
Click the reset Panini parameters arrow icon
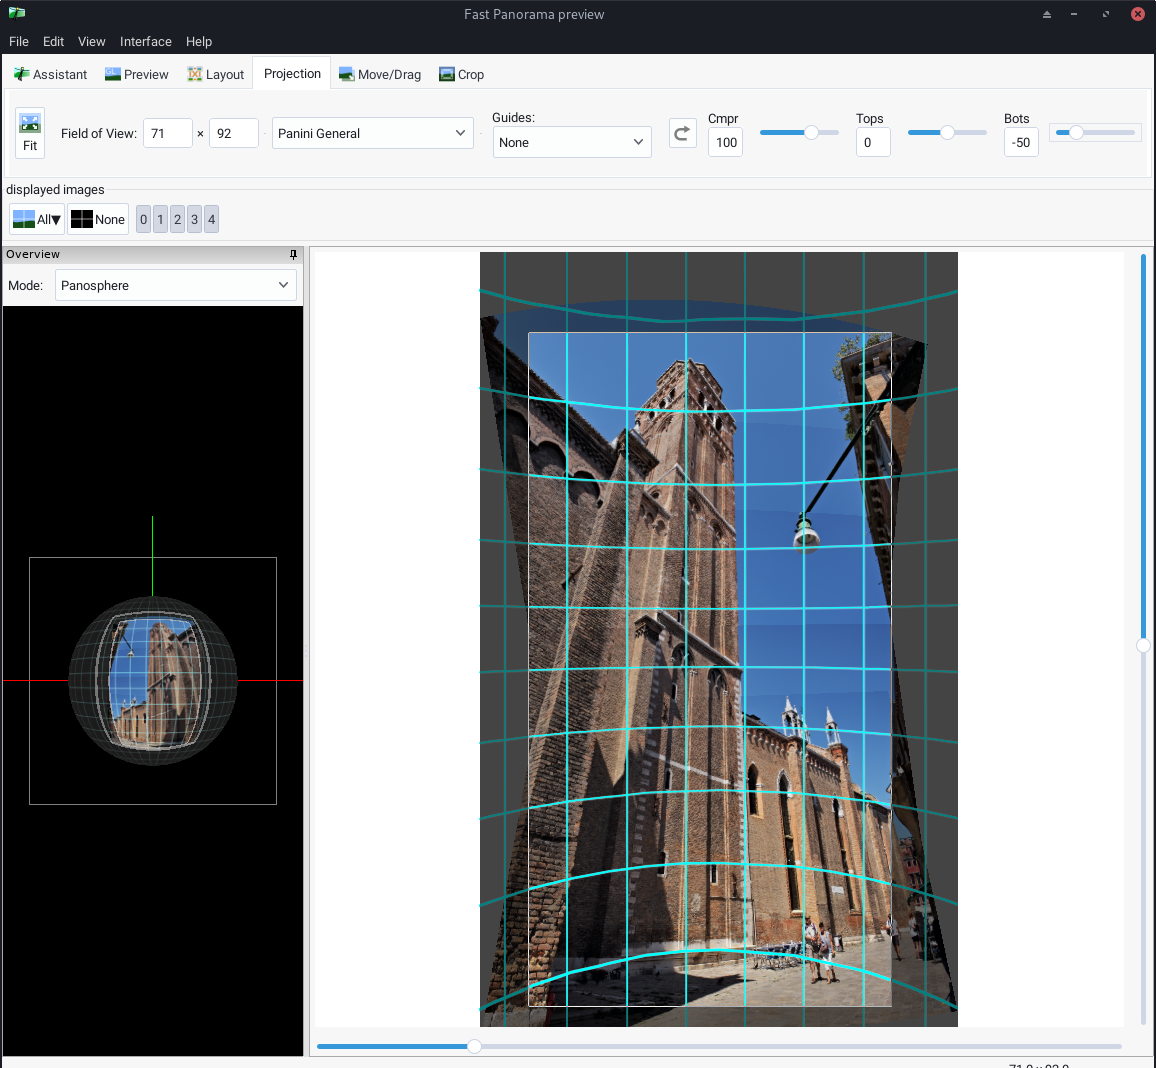point(682,133)
